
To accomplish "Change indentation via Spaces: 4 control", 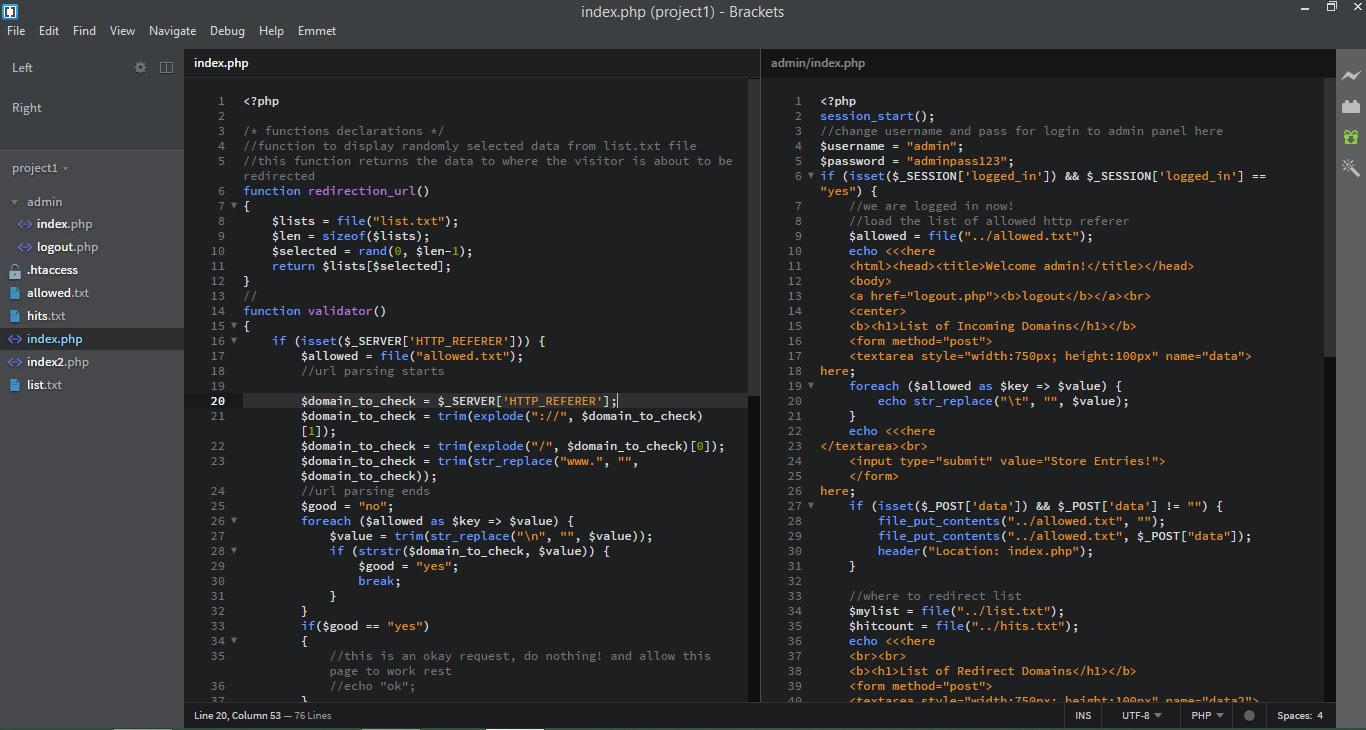I will click(1300, 716).
